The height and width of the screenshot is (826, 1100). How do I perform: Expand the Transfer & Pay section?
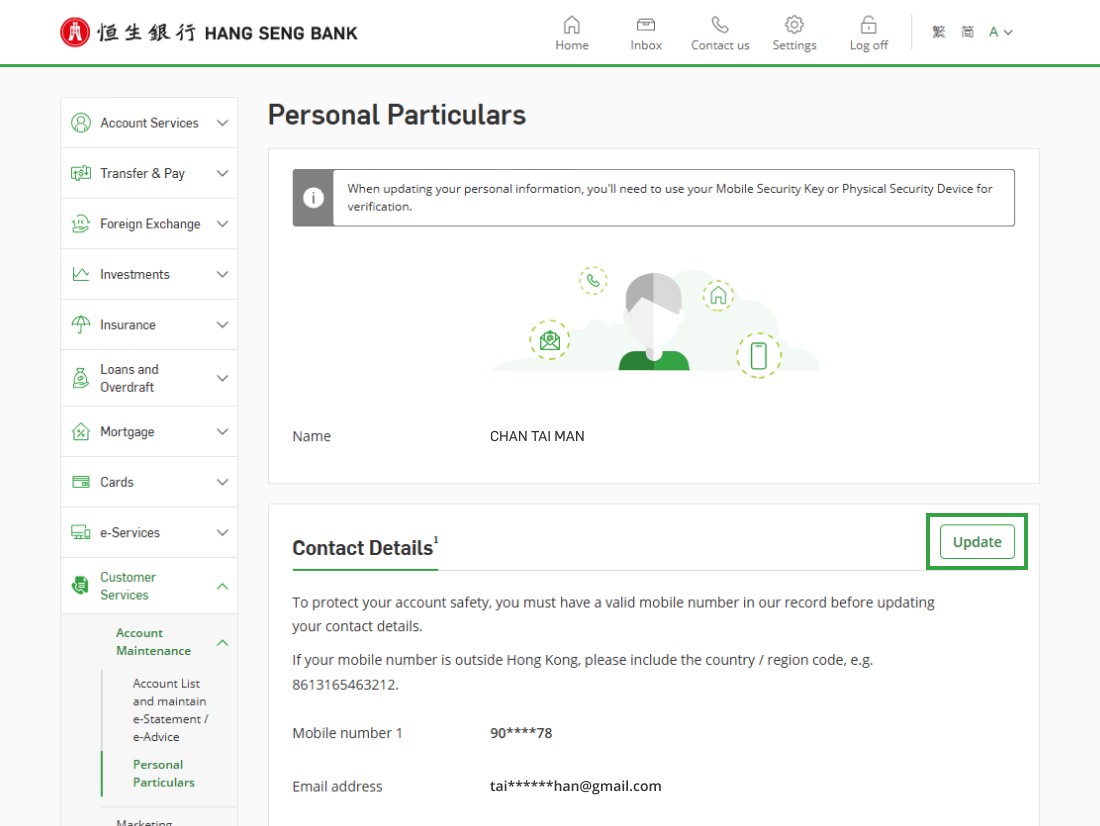222,174
